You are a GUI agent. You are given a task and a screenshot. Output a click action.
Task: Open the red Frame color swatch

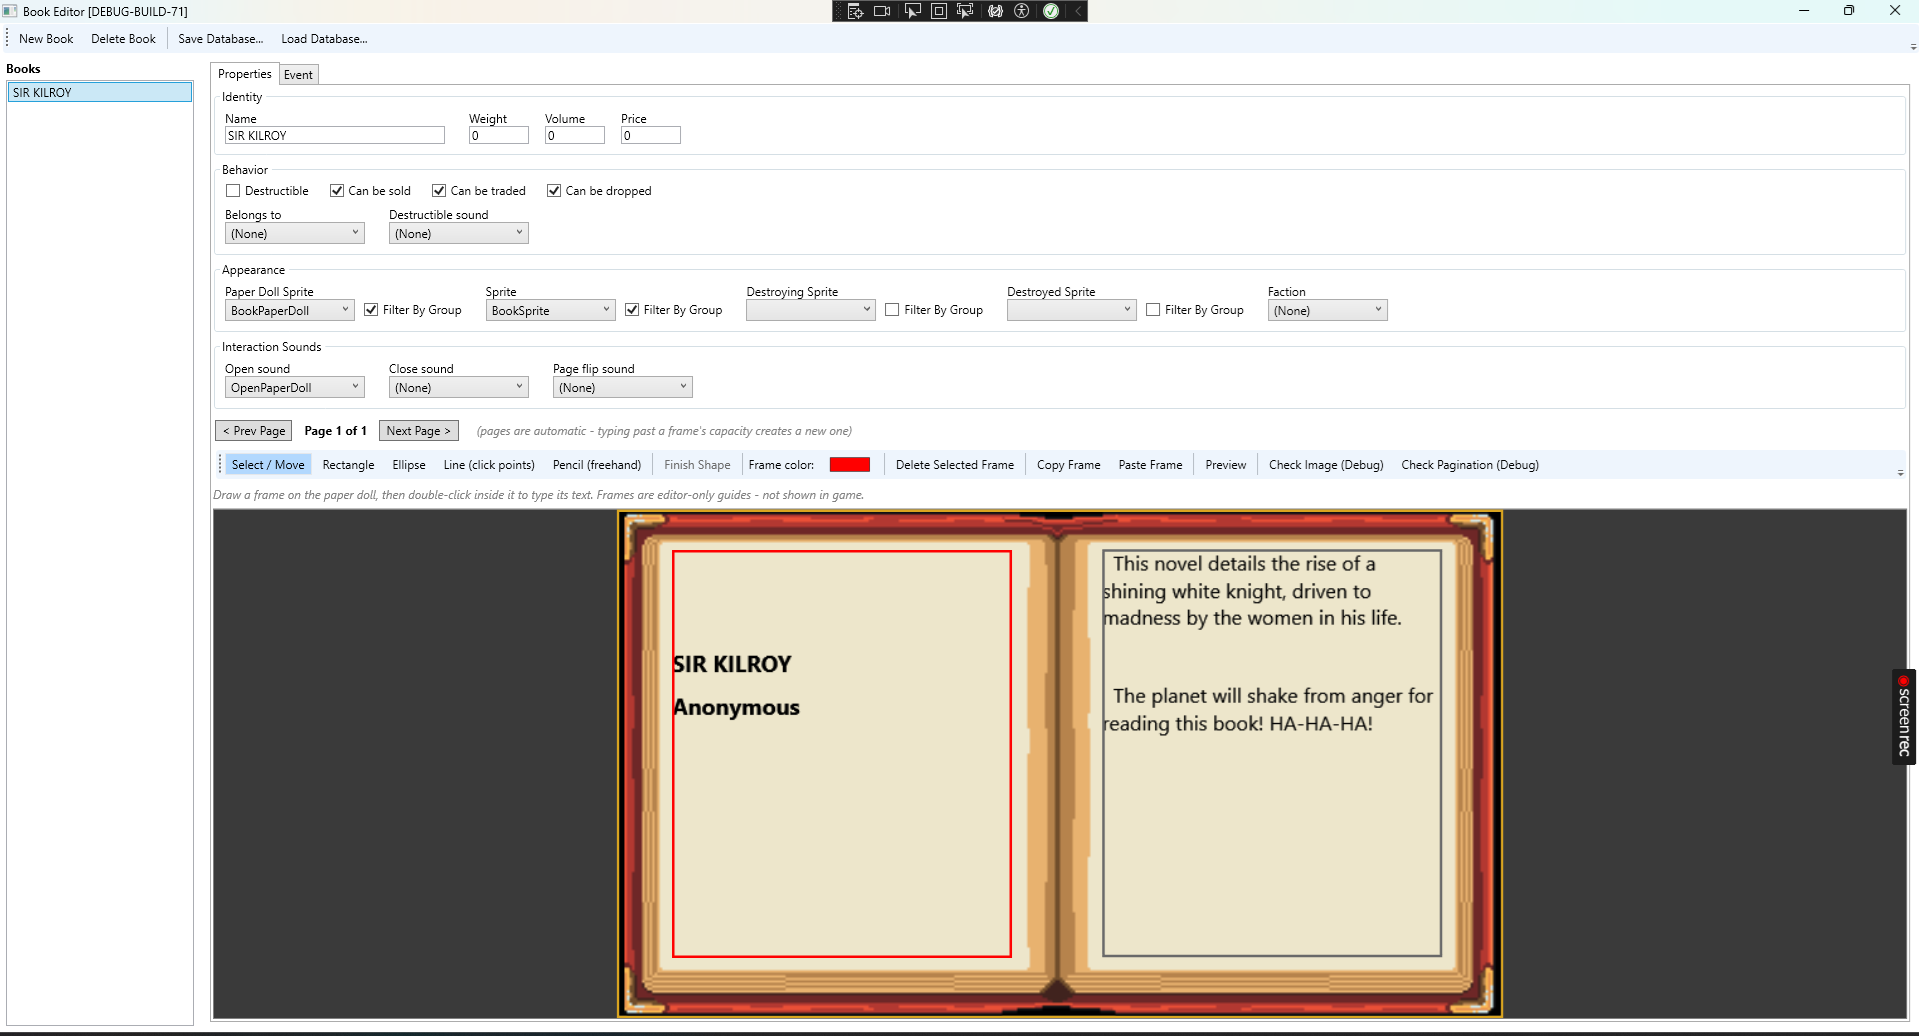tap(850, 465)
